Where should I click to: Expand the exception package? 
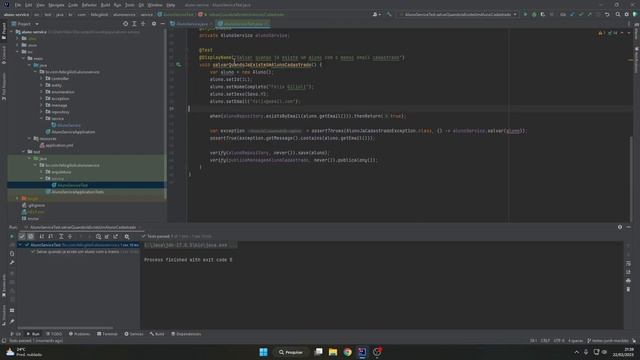(41, 98)
